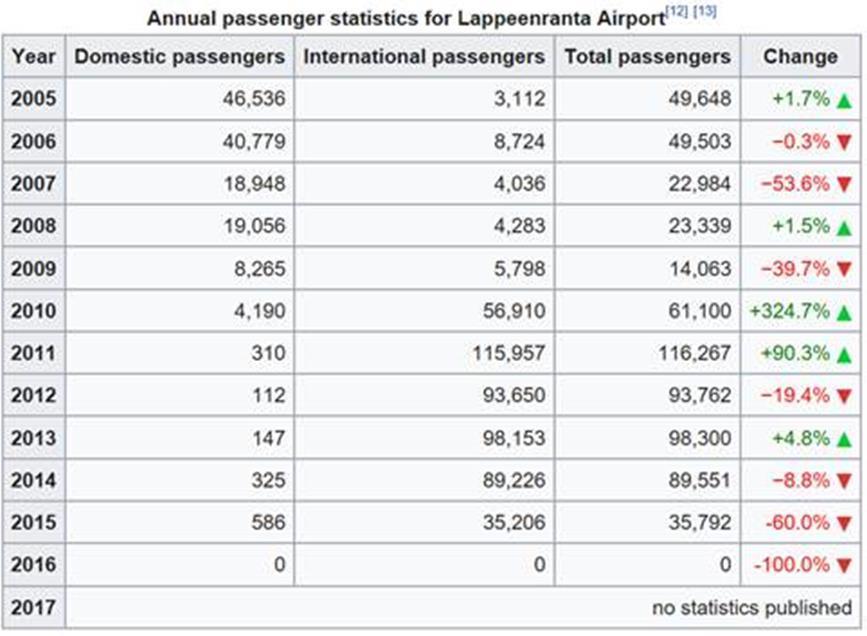Click the green up arrow beside +4.8%
867x636 pixels.
(844, 440)
